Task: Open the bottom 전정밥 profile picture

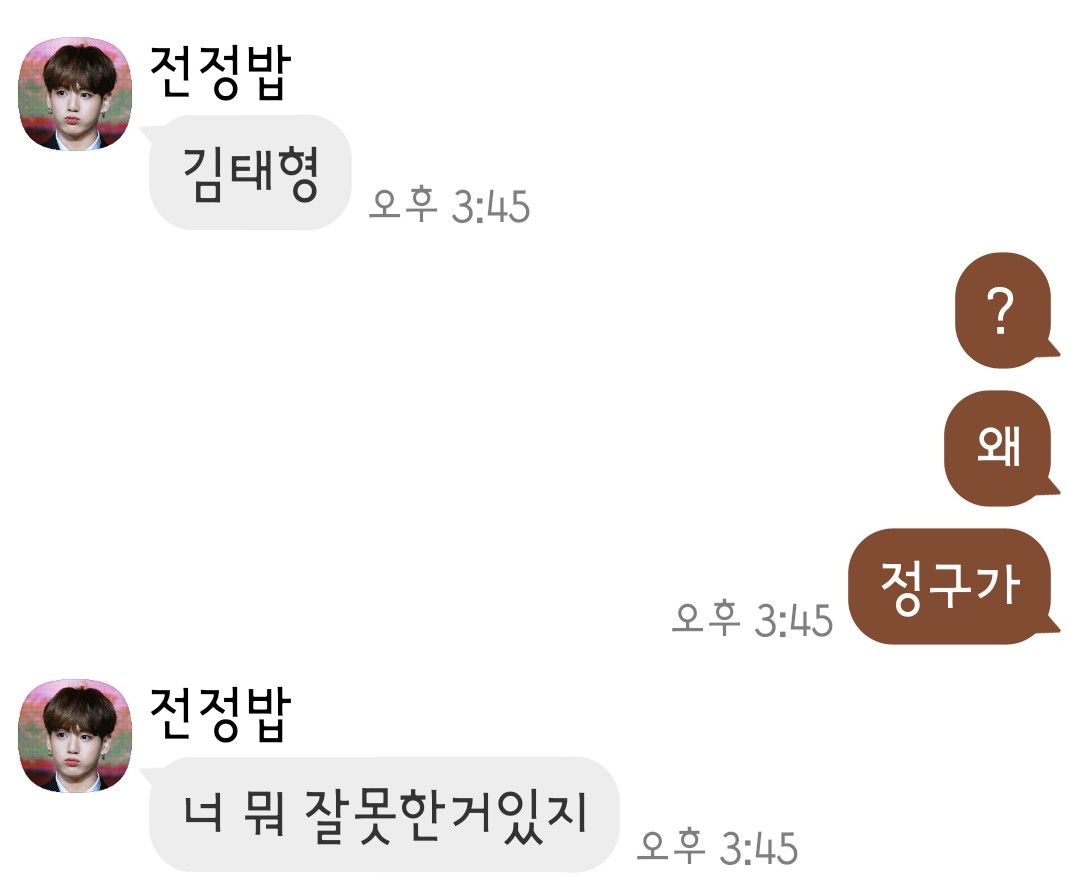Action: click(75, 735)
